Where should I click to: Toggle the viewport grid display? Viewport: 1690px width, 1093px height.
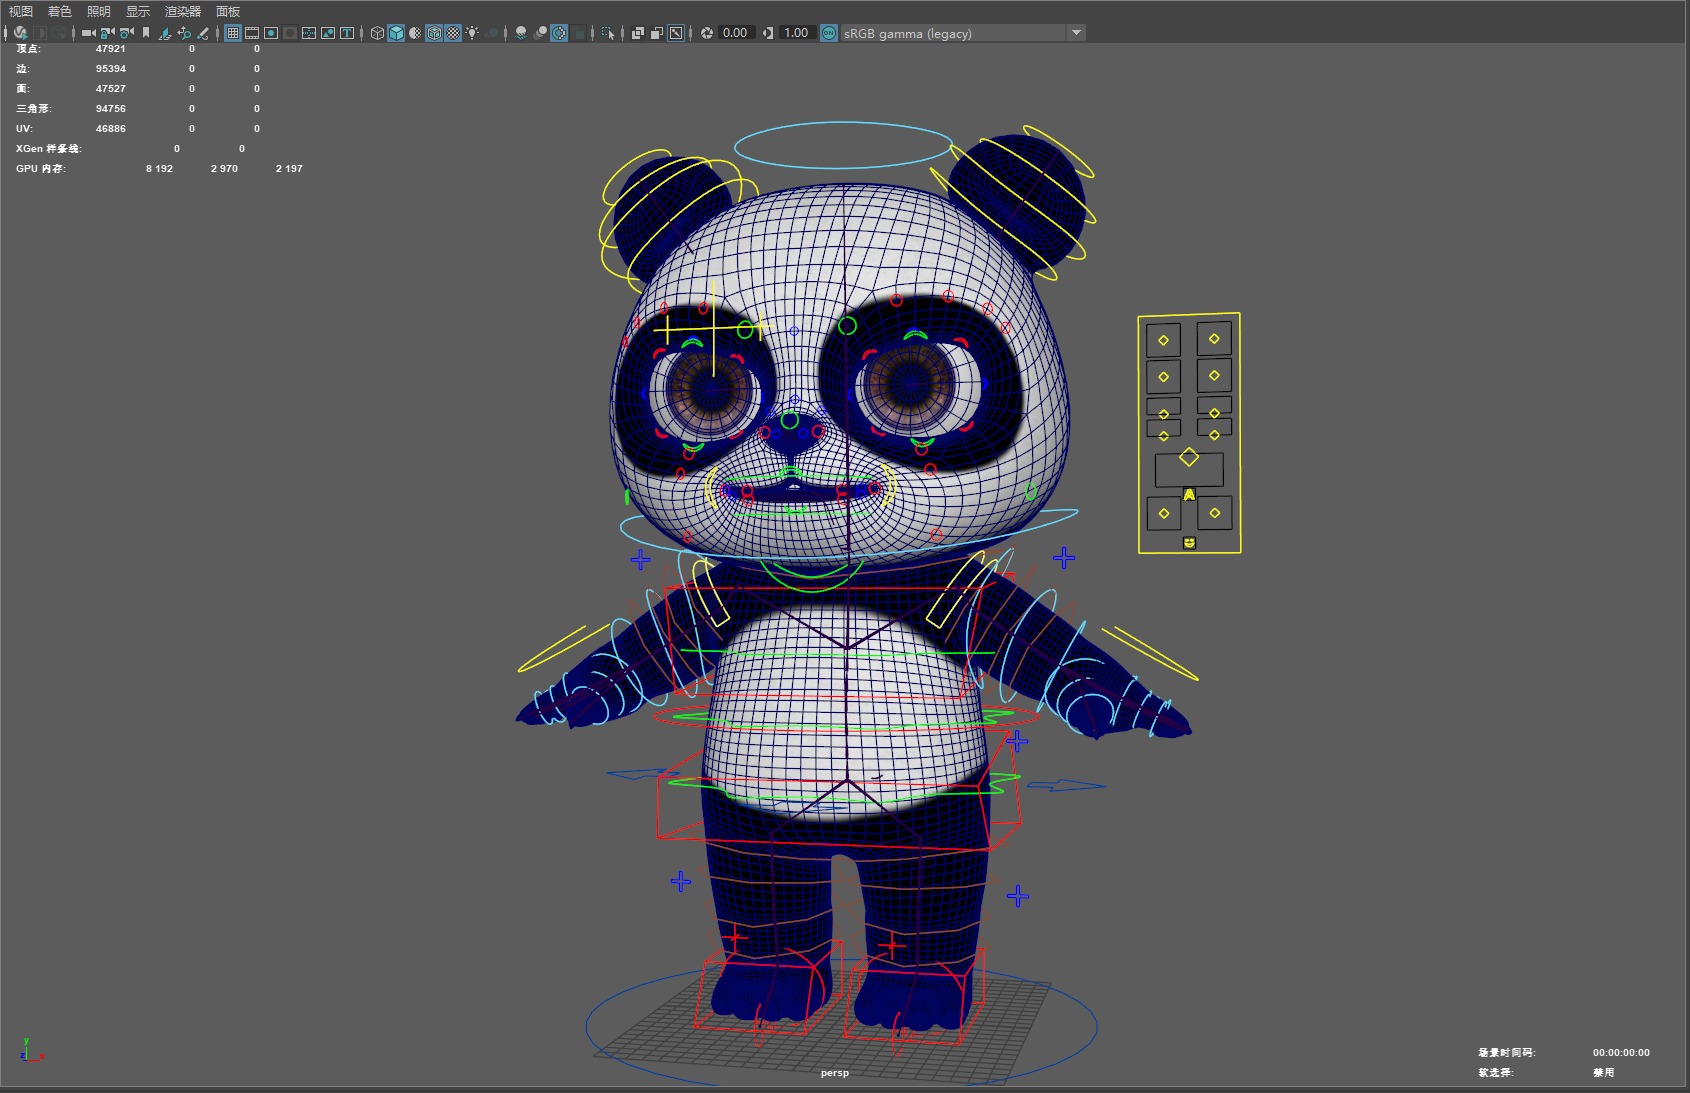click(233, 33)
